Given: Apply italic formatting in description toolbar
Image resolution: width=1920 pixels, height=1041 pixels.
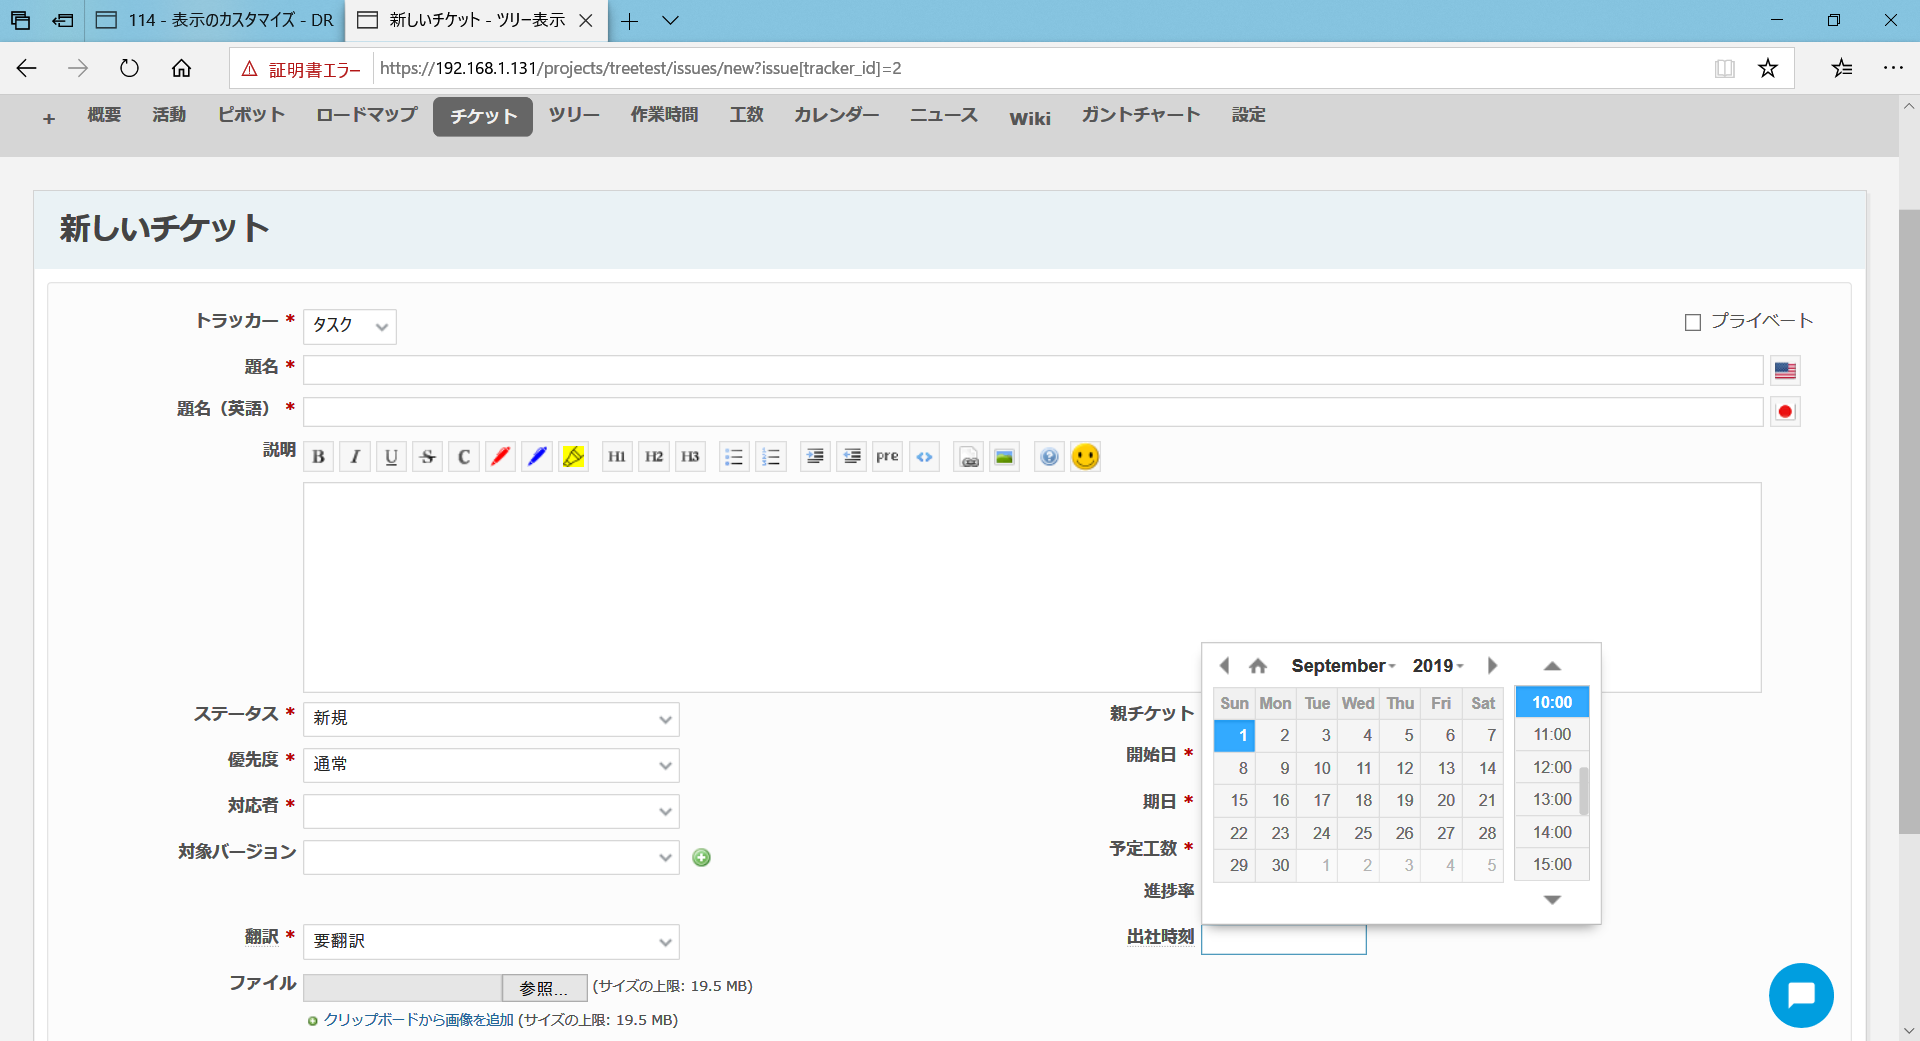Looking at the screenshot, I should point(355,457).
